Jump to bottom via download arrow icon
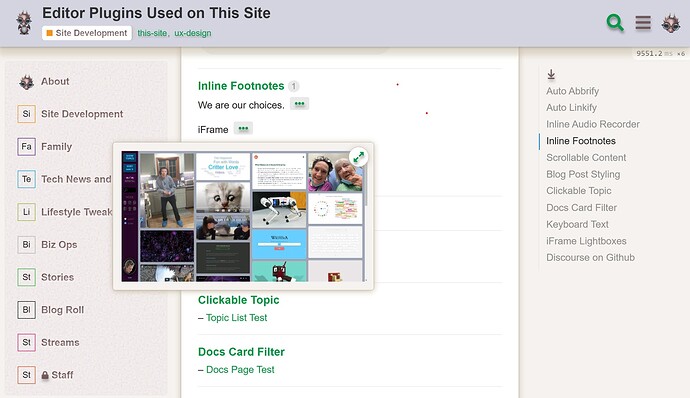Screen dimensions: 690x398 click(551, 74)
